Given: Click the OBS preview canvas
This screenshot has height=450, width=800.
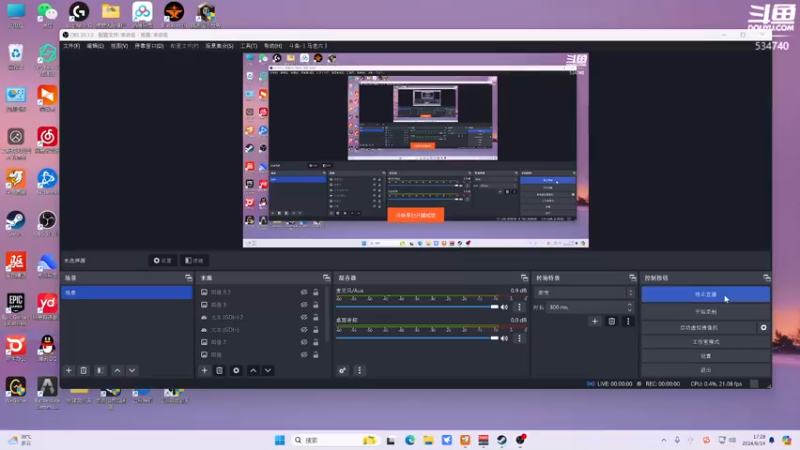Looking at the screenshot, I should click(x=415, y=151).
